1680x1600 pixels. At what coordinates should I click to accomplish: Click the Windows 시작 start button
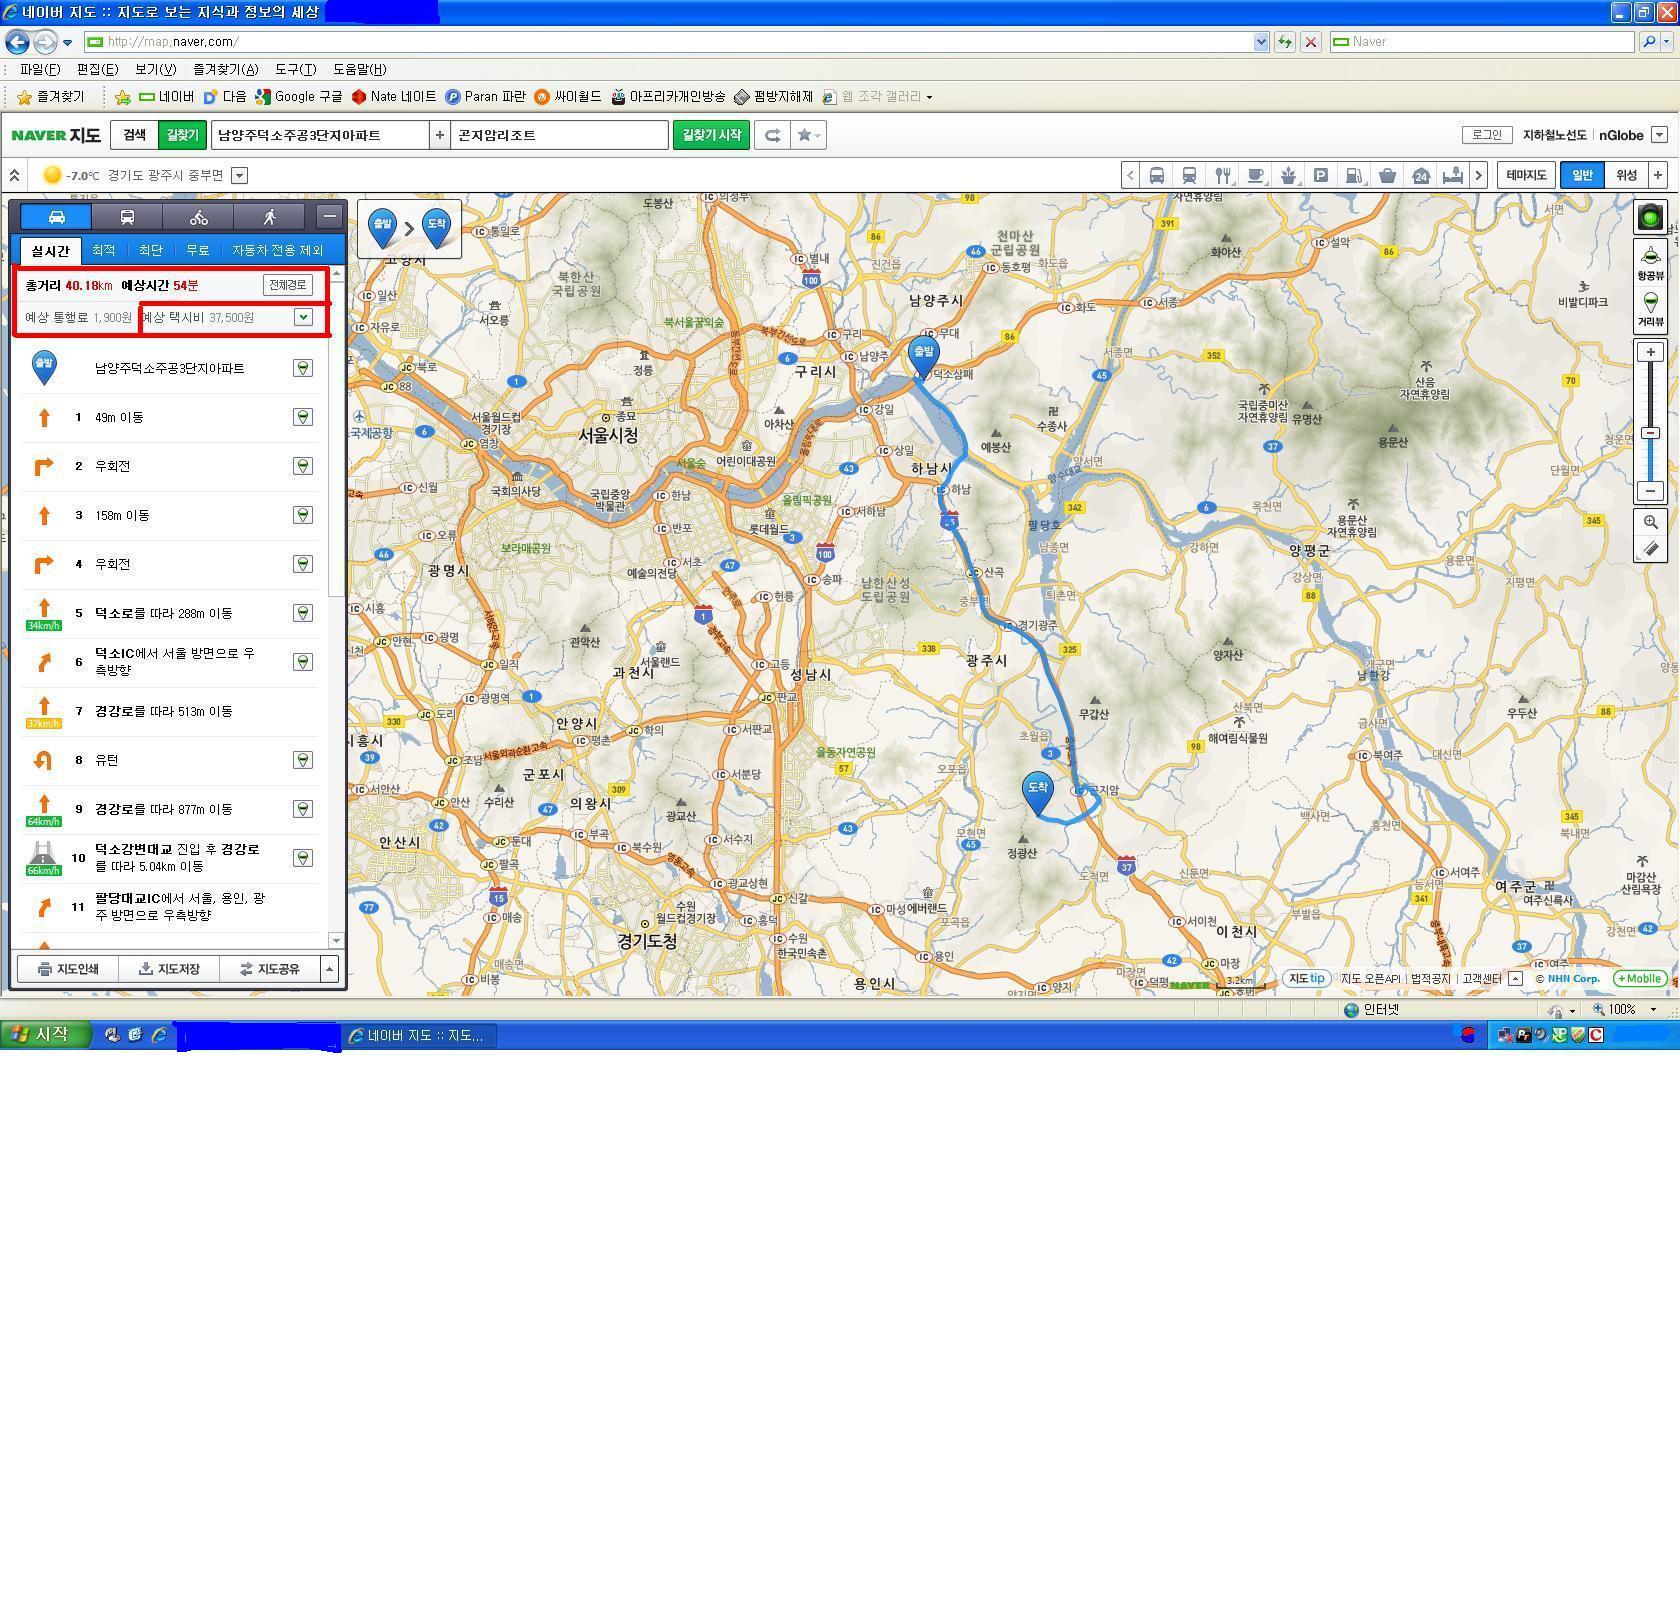pyautogui.click(x=44, y=1035)
